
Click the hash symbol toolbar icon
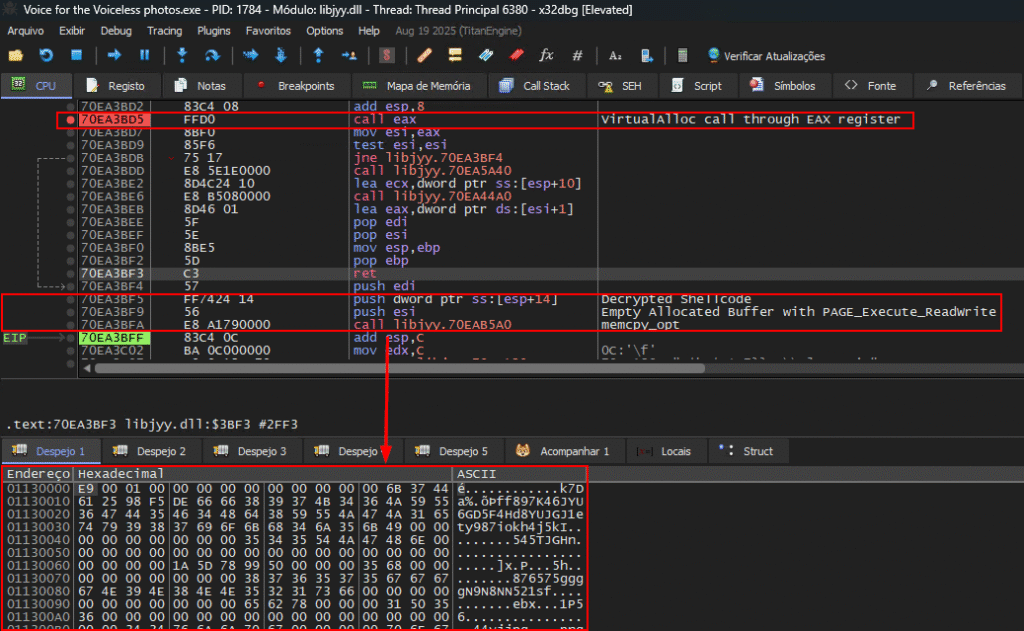pyautogui.click(x=577, y=55)
